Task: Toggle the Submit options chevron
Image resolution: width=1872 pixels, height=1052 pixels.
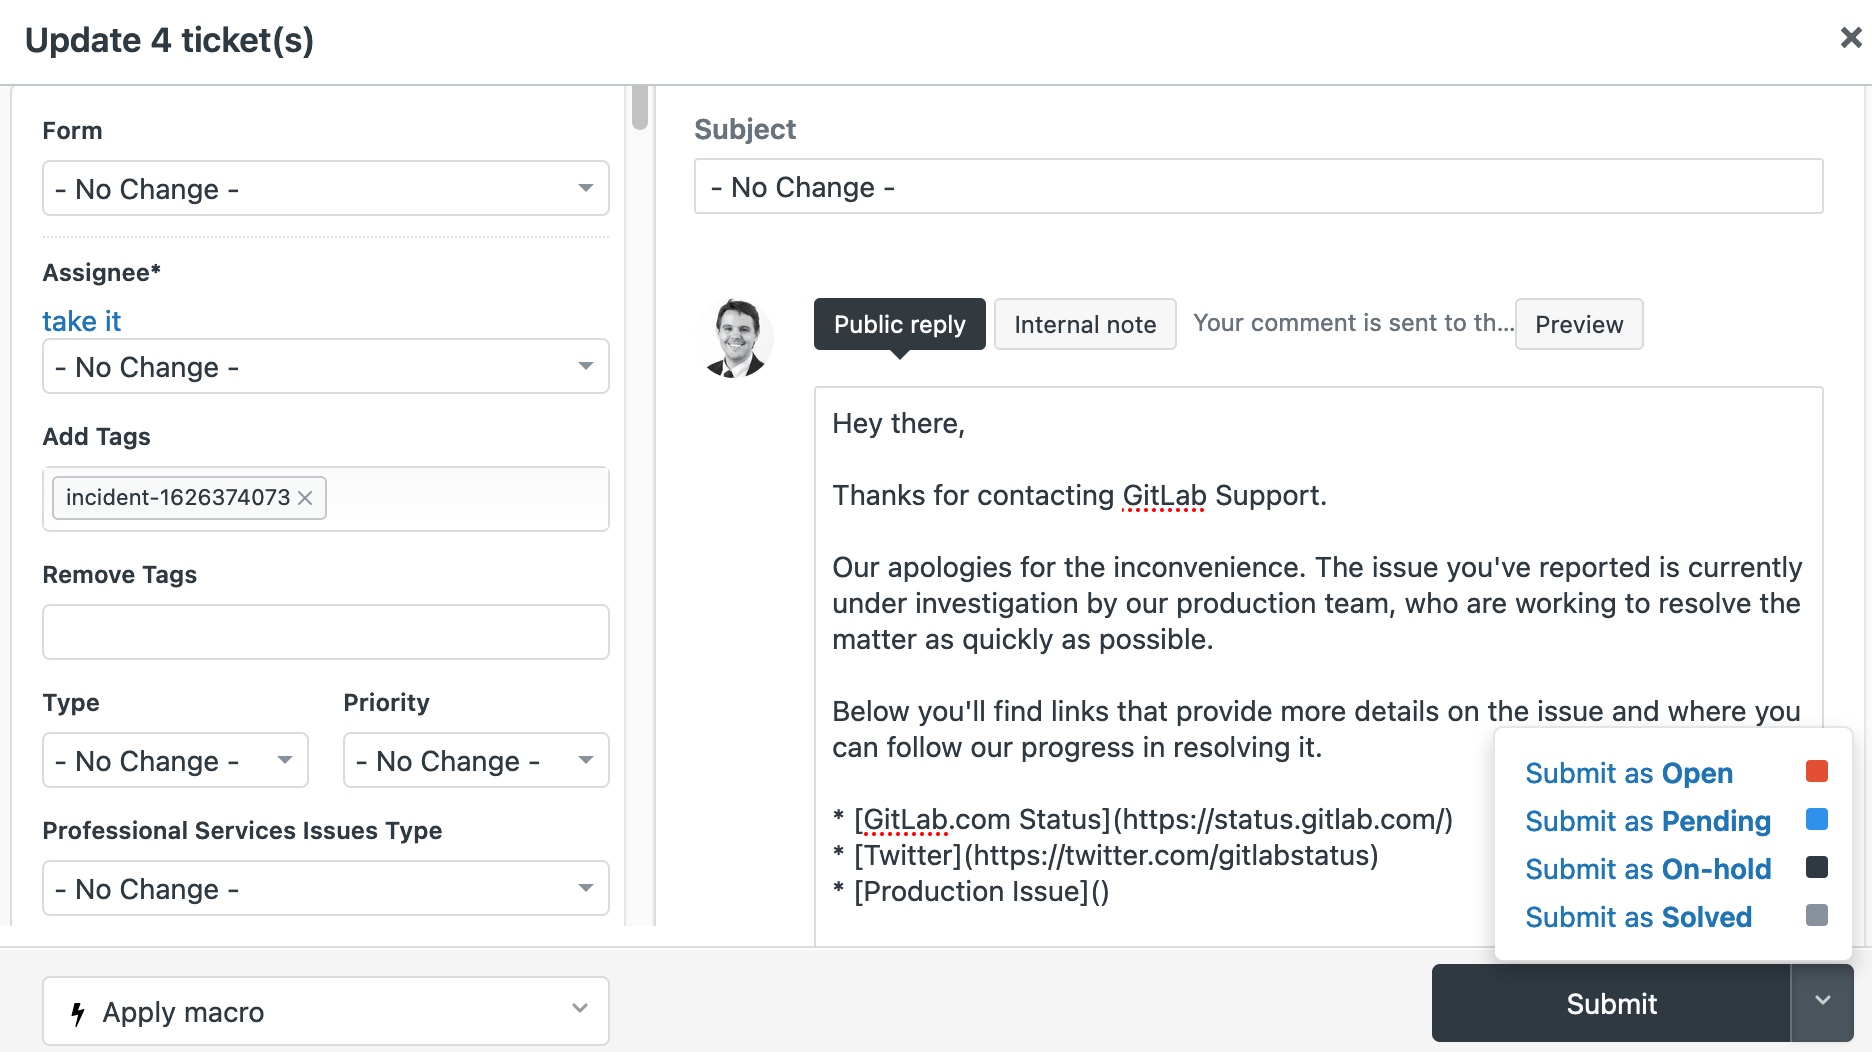Action: [x=1822, y=1002]
